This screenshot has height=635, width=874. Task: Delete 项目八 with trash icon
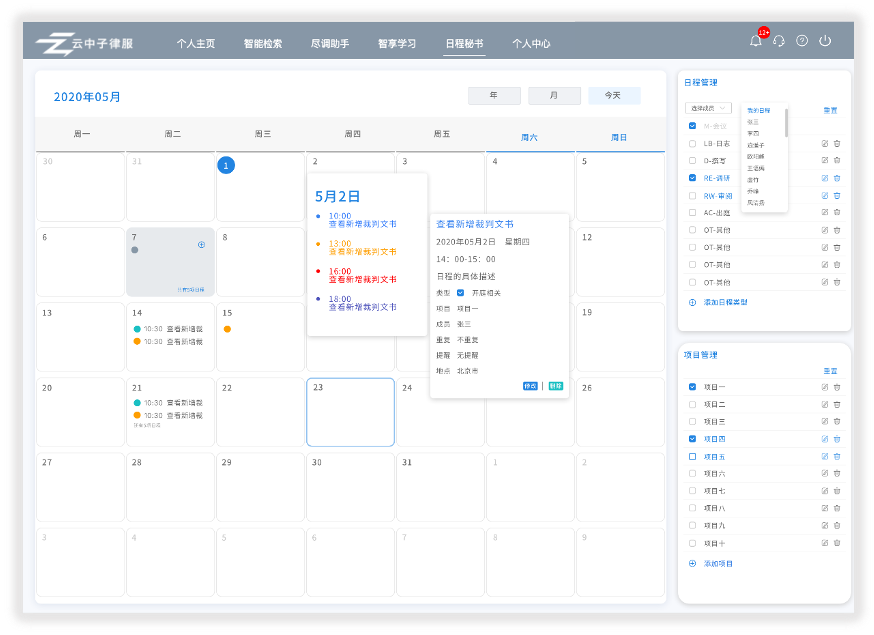point(837,508)
